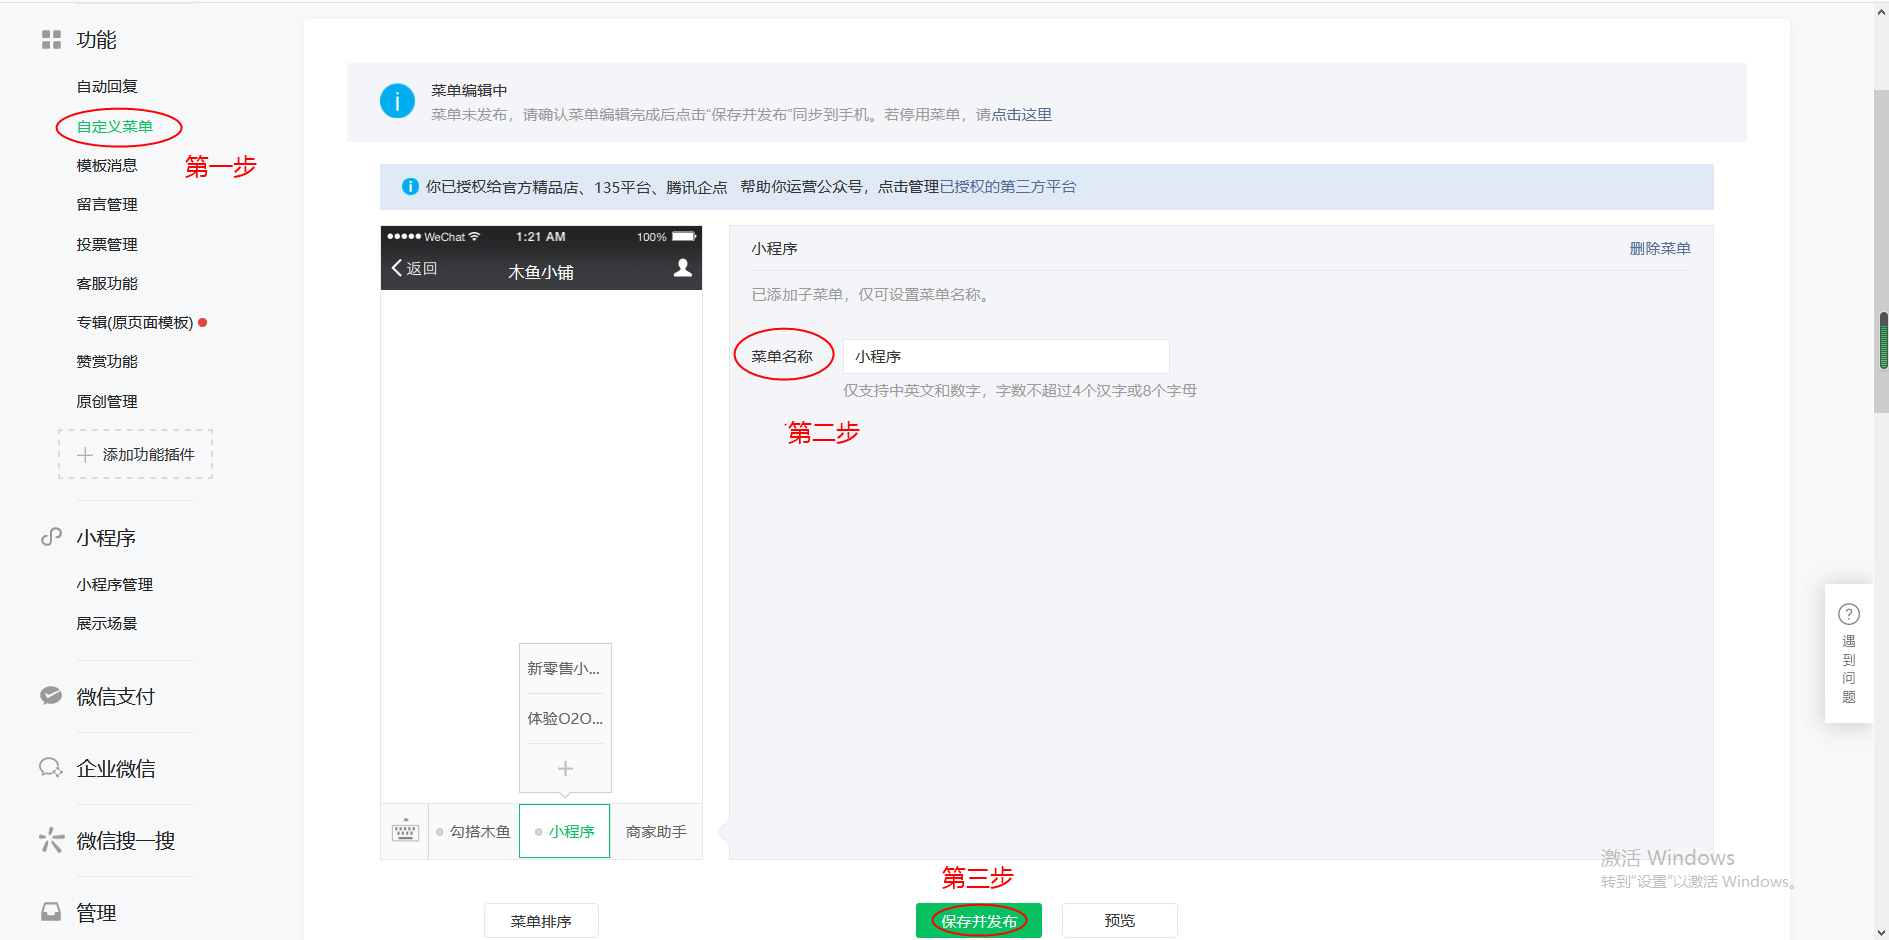Screen dimensions: 1889x940
Task: Open 客服功能 in the sidebar
Action: [107, 283]
